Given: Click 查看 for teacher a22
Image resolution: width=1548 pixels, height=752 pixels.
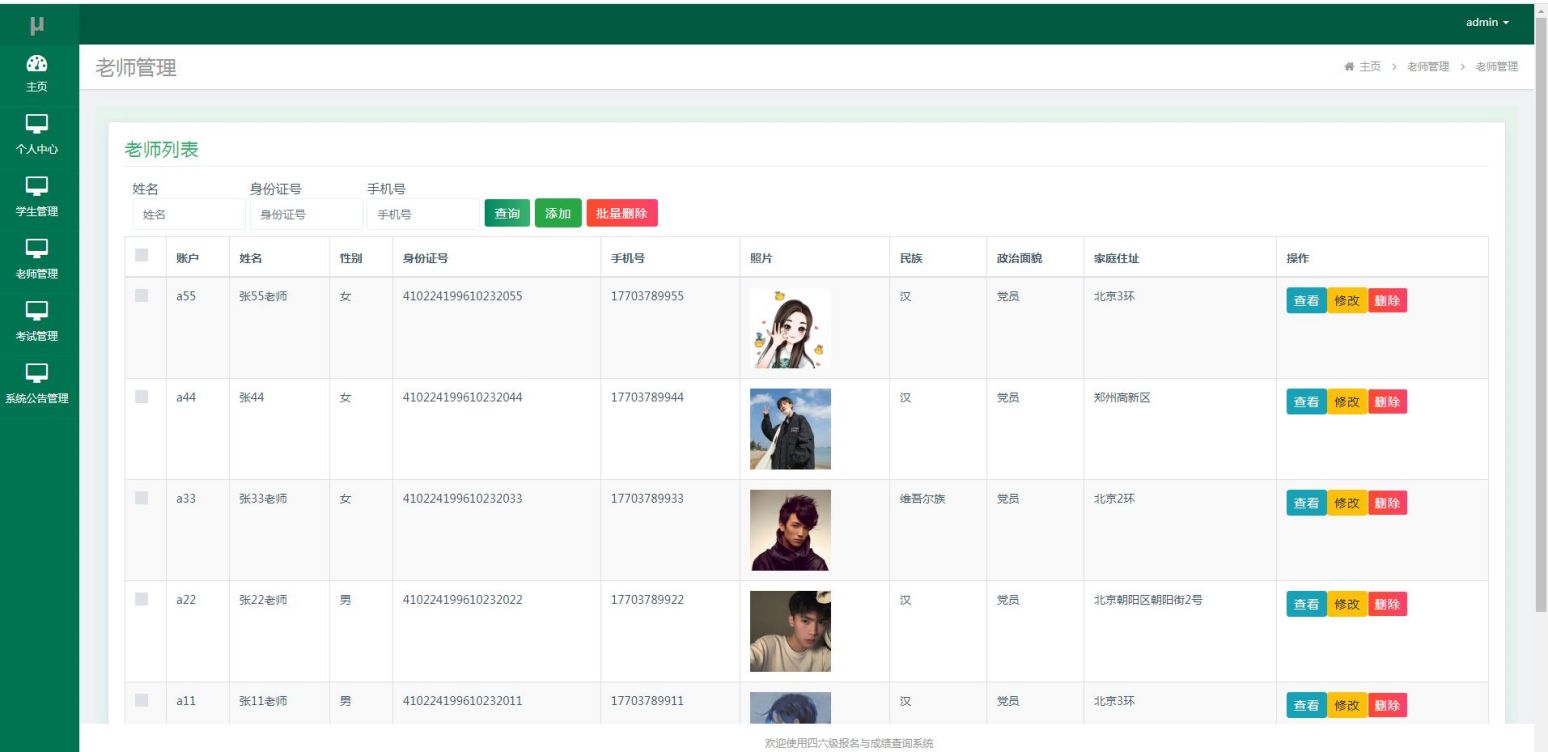Looking at the screenshot, I should pos(1306,604).
